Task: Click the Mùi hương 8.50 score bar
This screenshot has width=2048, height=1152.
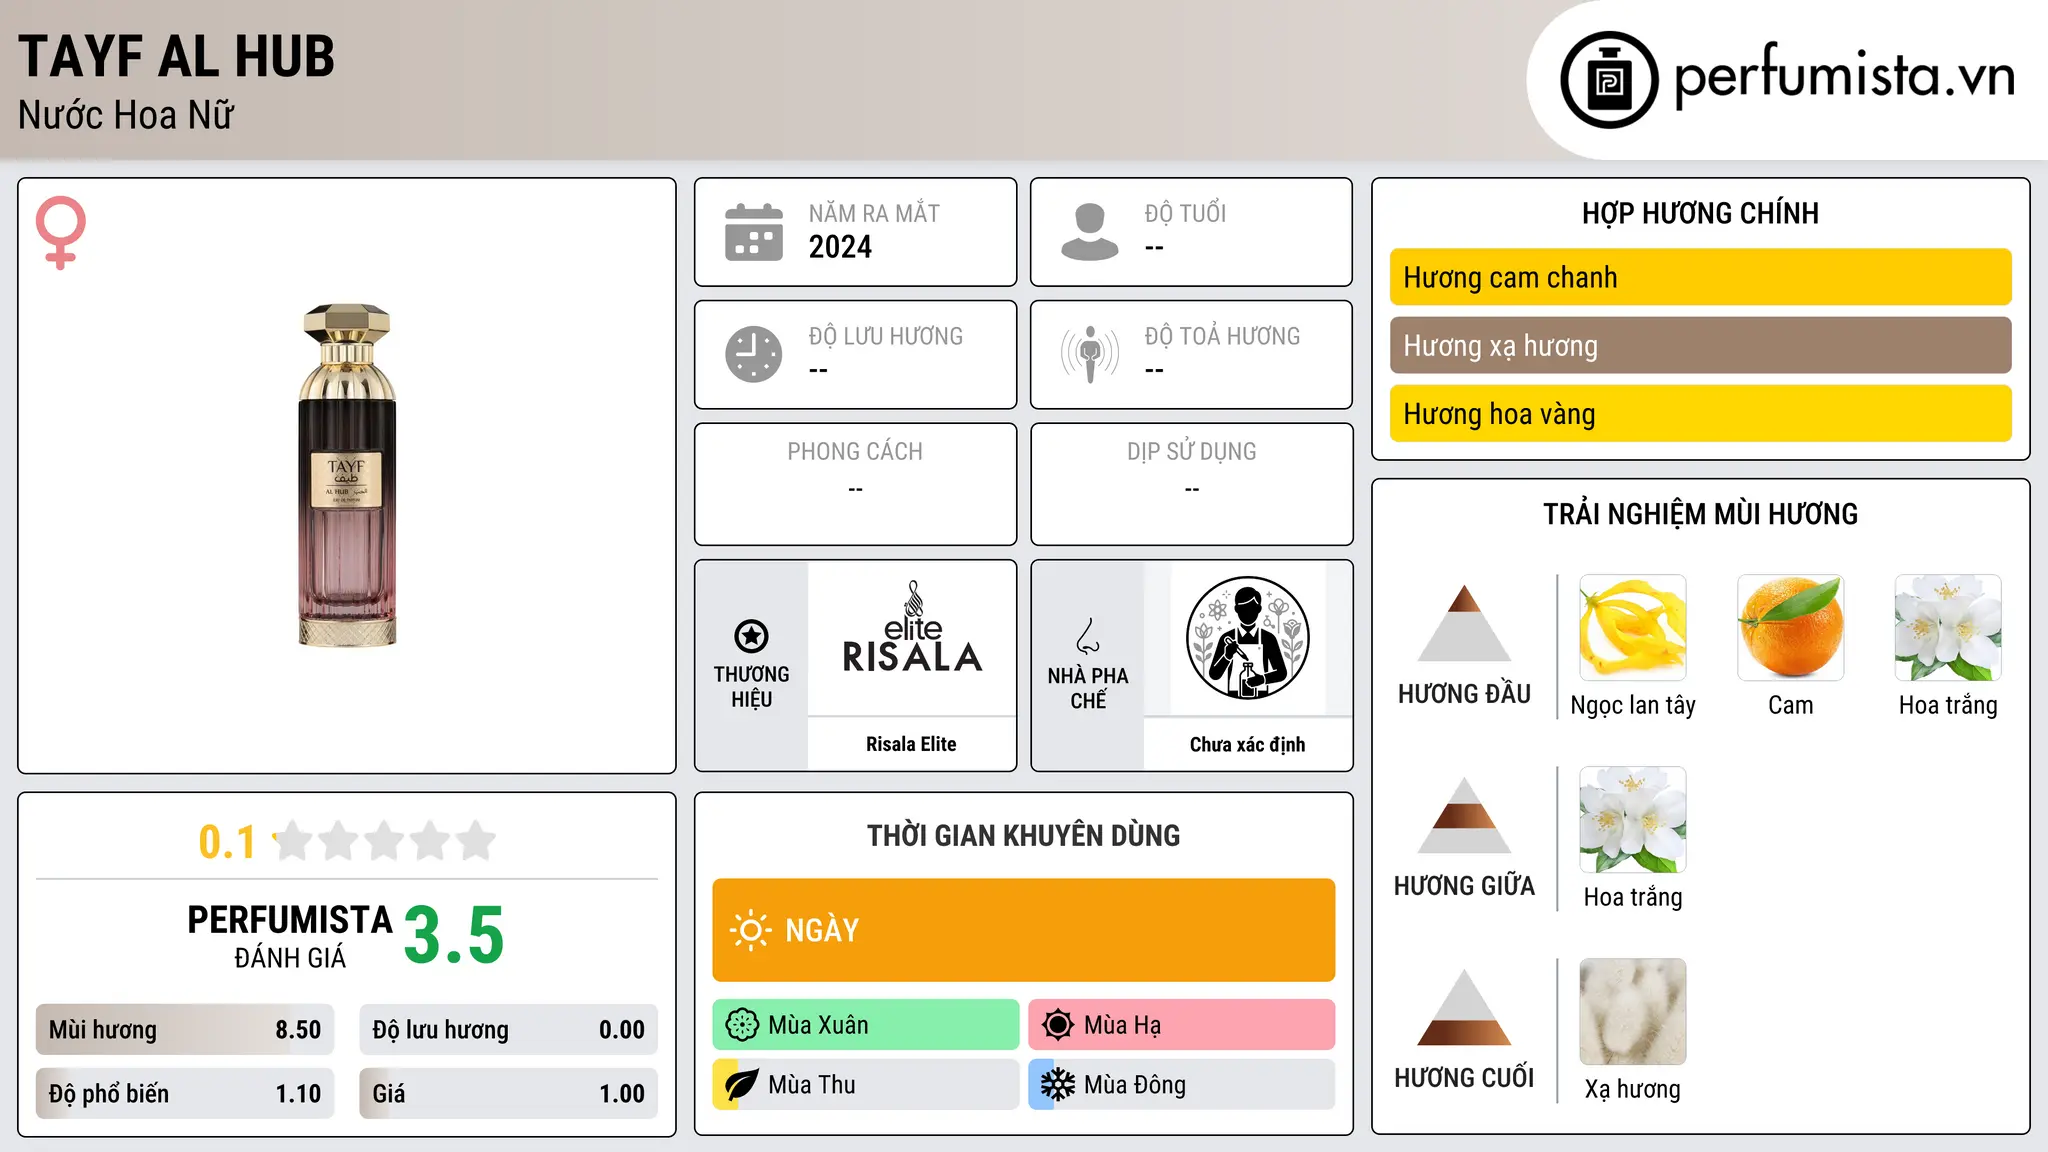Action: [x=185, y=1030]
